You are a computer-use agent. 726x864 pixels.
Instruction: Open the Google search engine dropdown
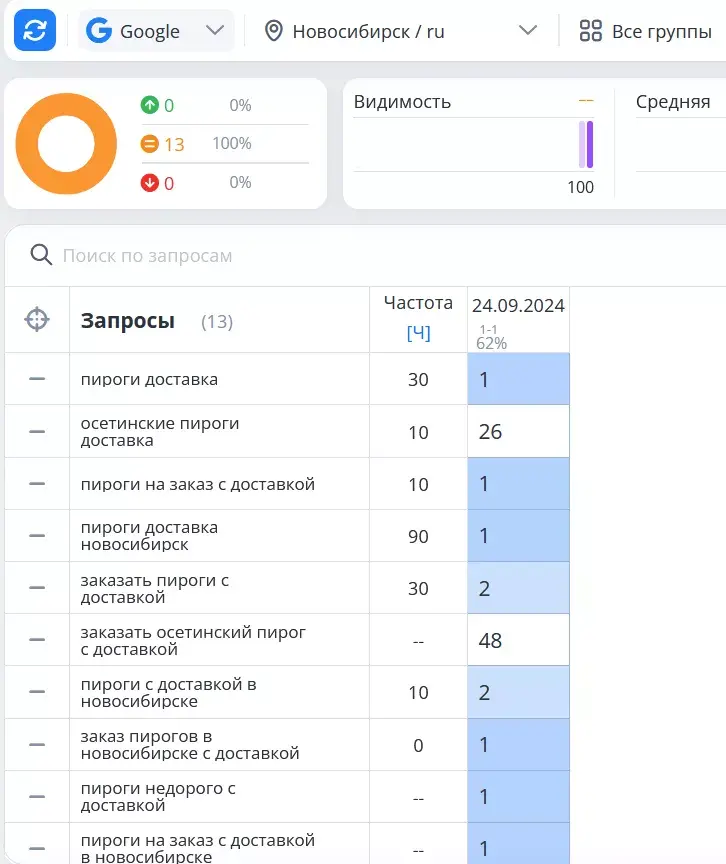click(x=156, y=31)
